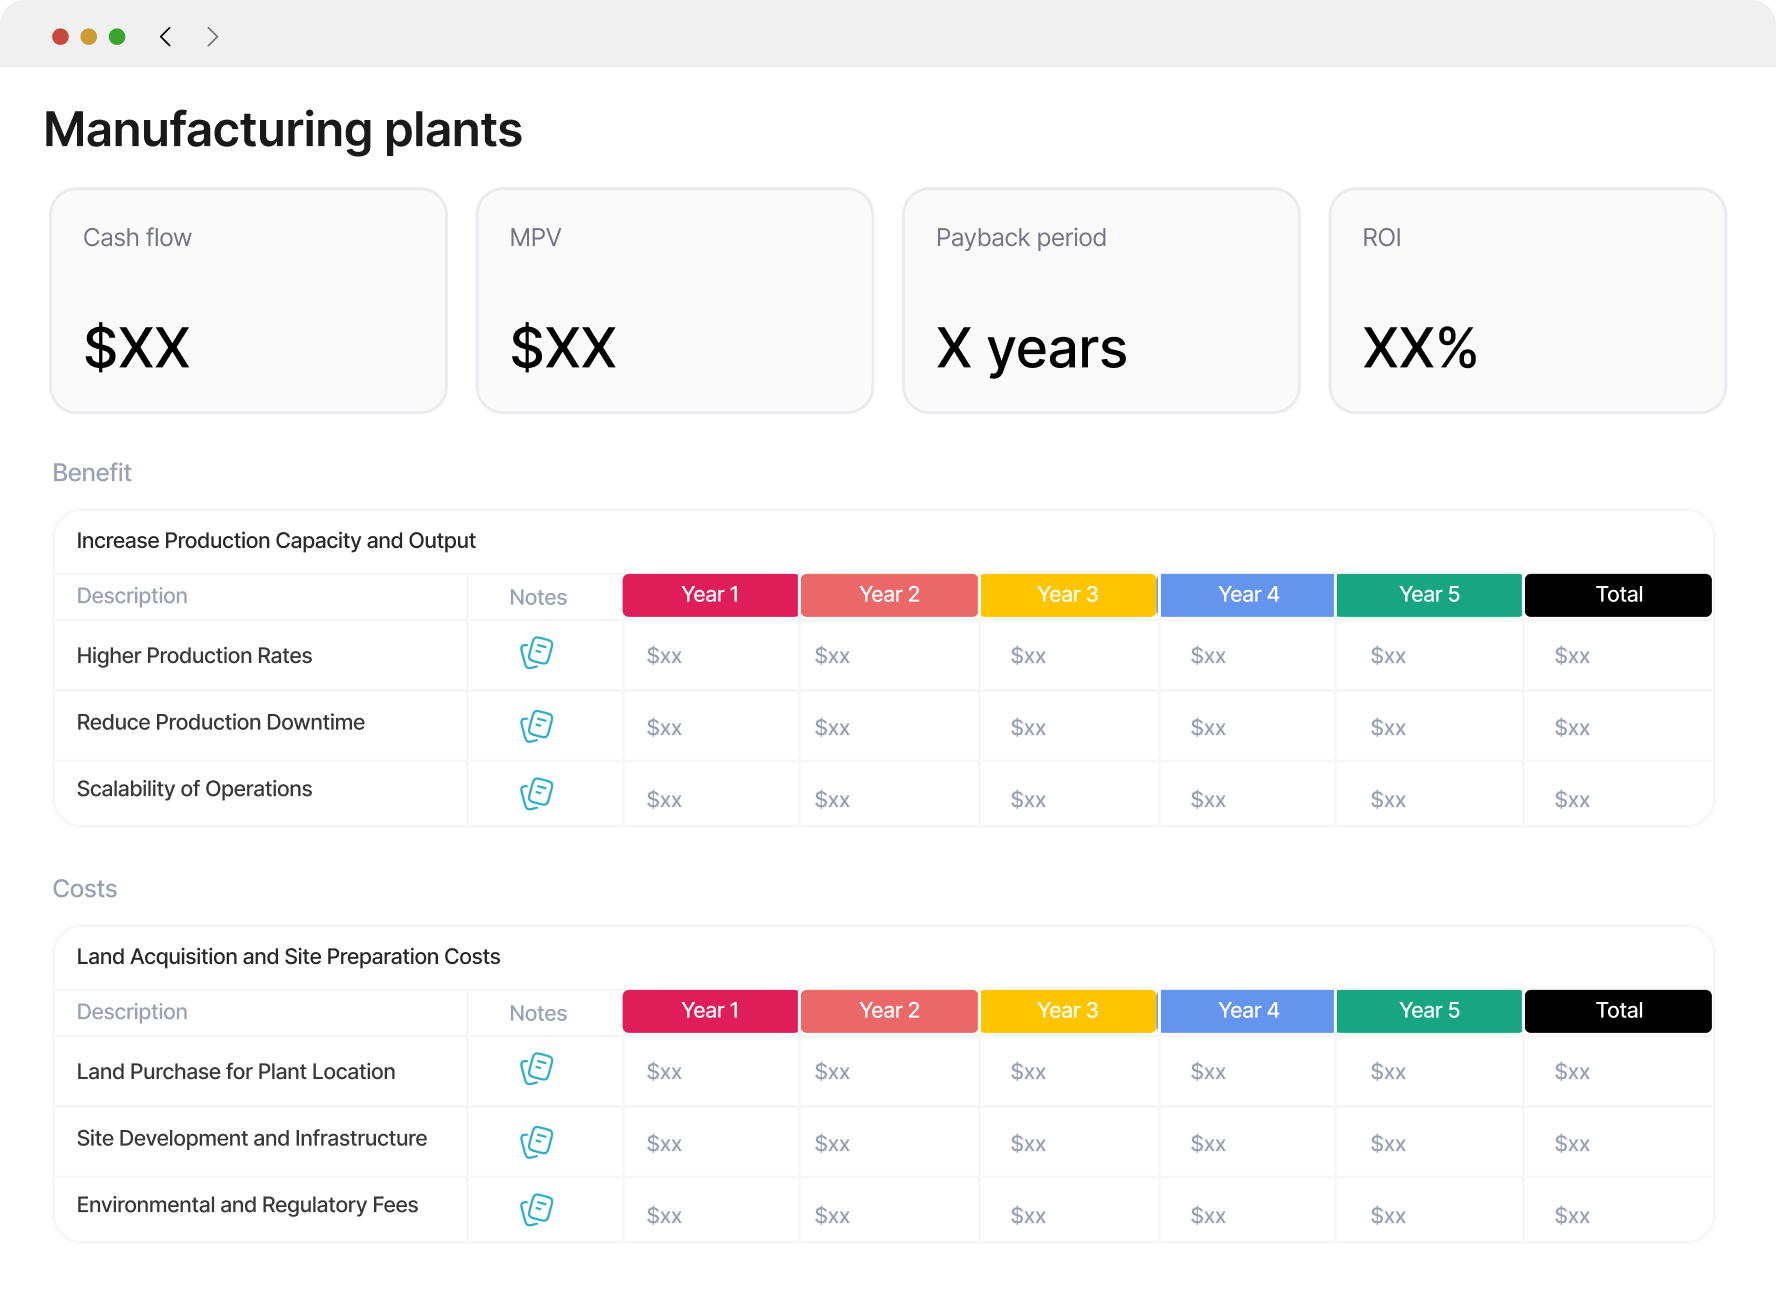
Task: Edit Total value for Environmental and Regulatory Fees
Action: coord(1573,1216)
